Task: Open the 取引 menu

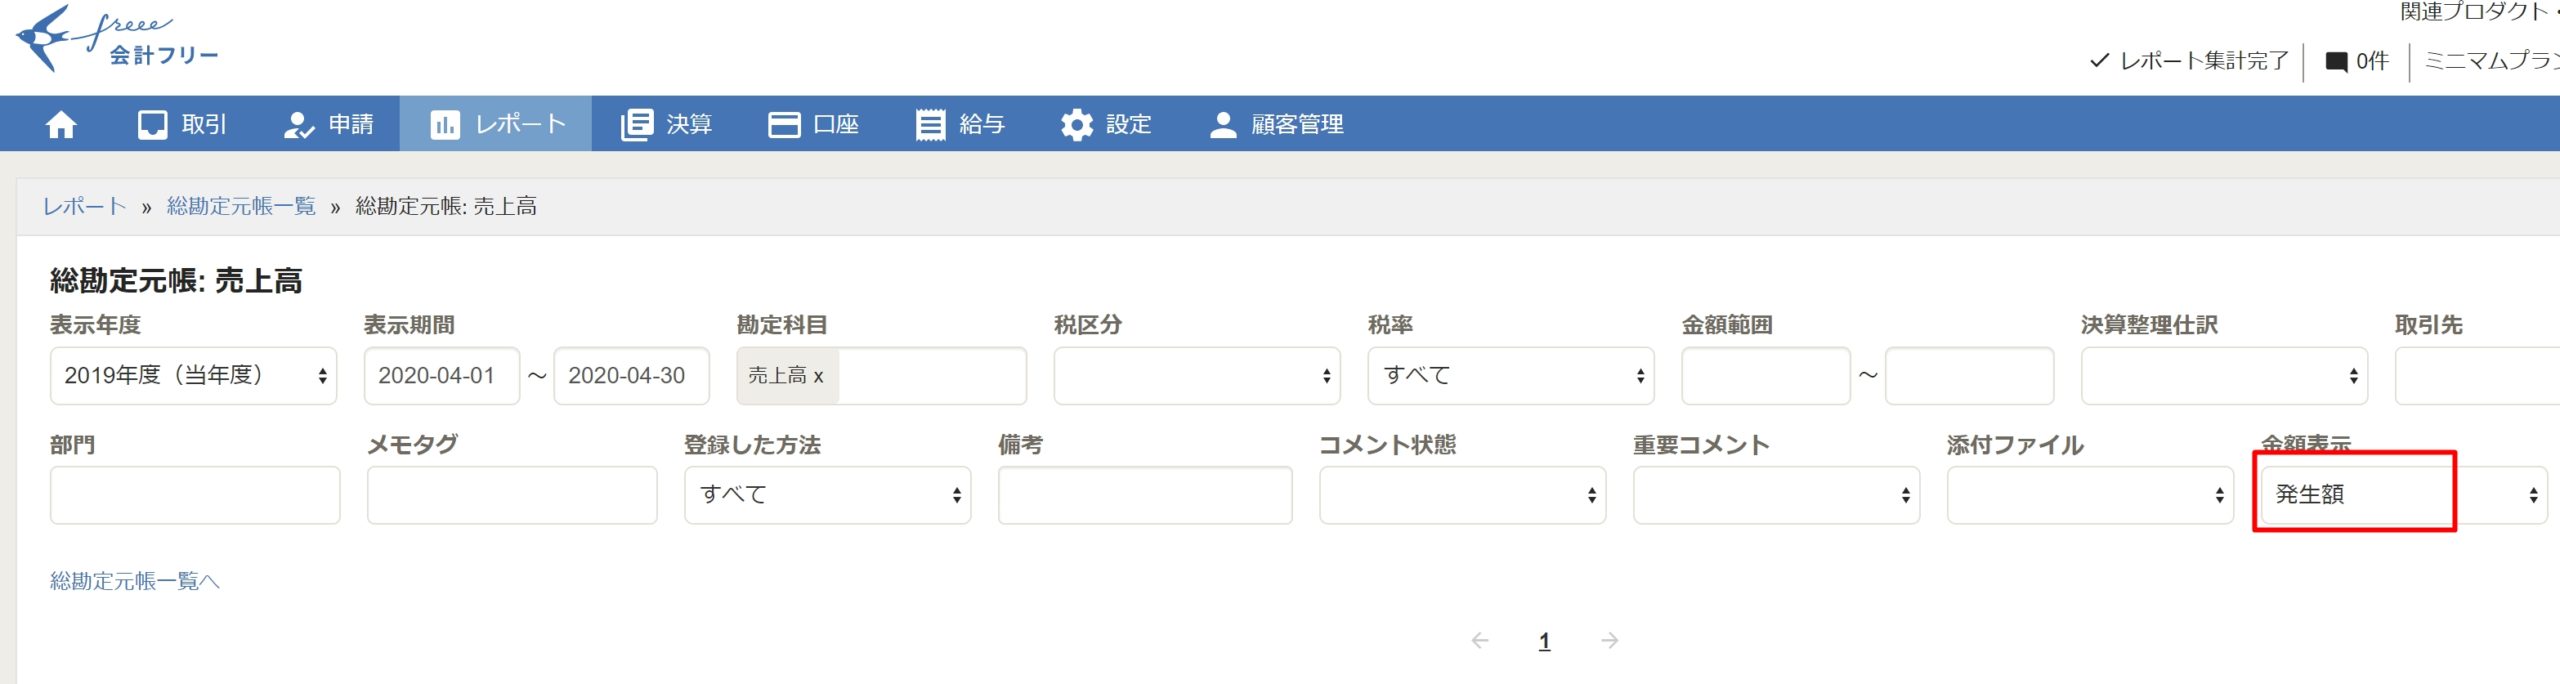Action: (182, 124)
